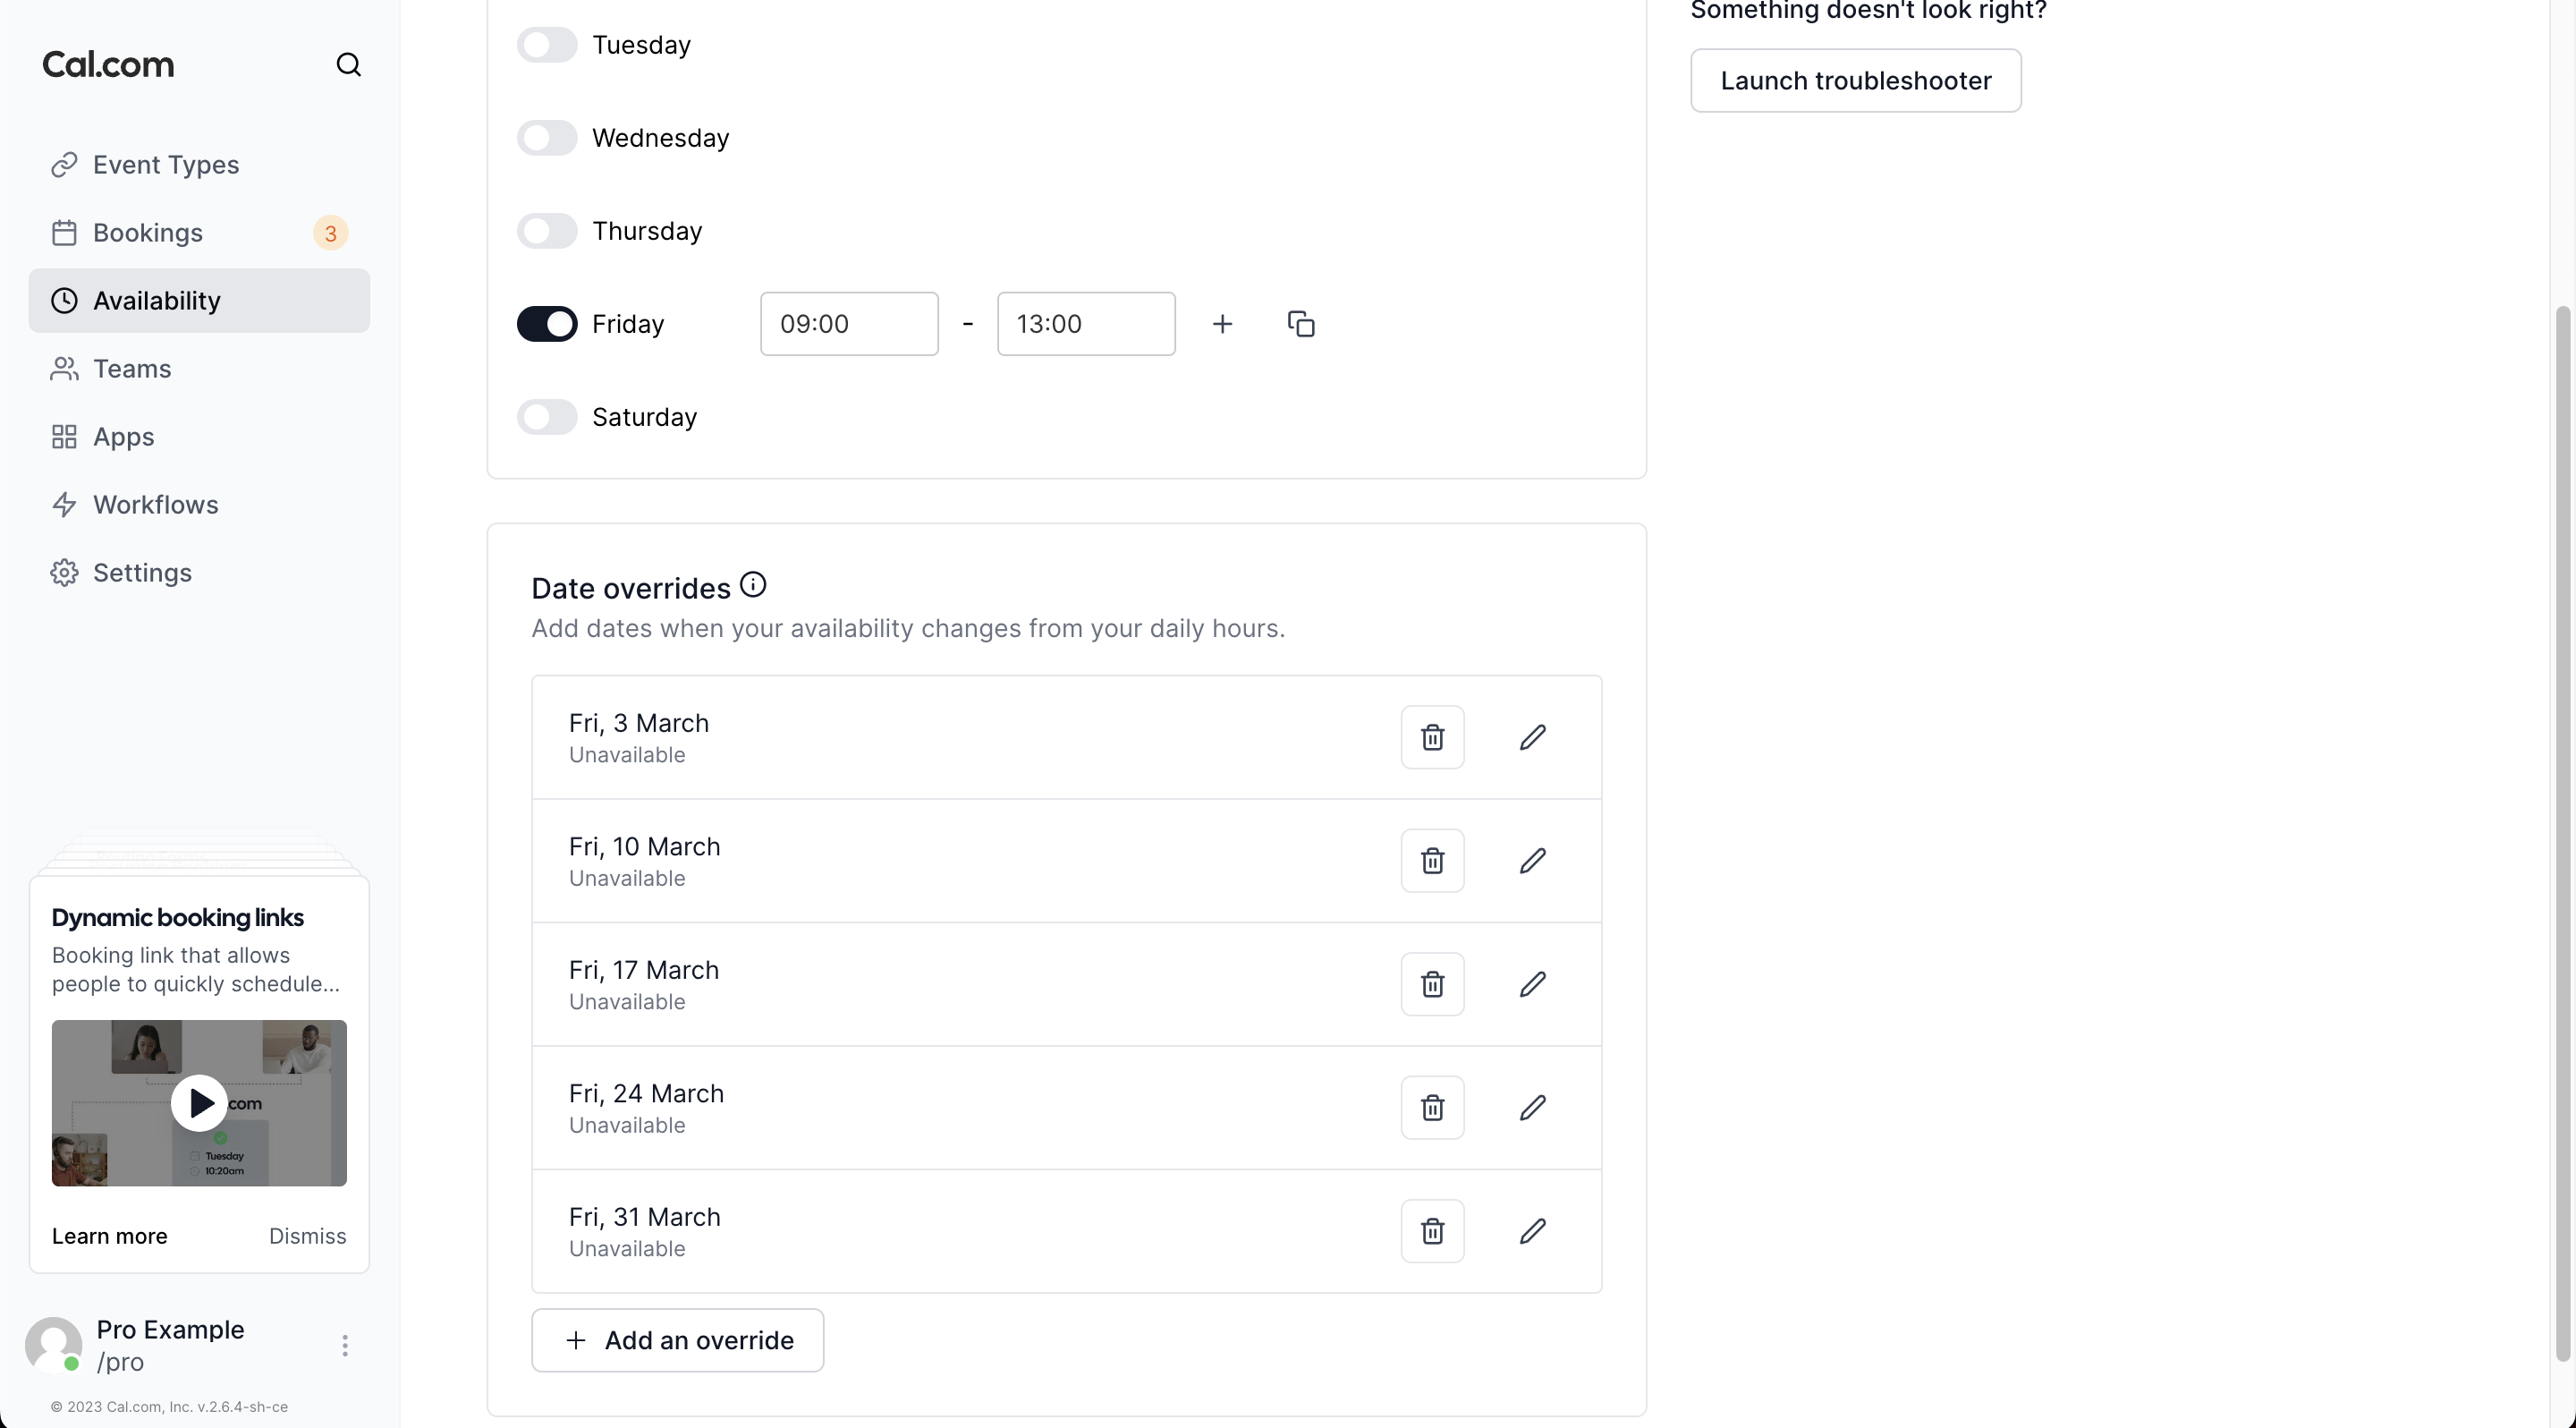Open the 13:00 end time selector
Image resolution: width=2576 pixels, height=1428 pixels.
tap(1086, 323)
